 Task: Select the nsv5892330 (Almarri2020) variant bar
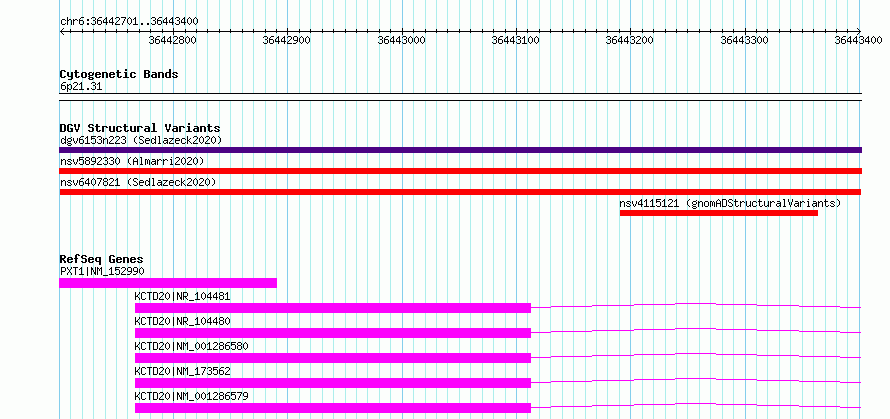pos(460,171)
